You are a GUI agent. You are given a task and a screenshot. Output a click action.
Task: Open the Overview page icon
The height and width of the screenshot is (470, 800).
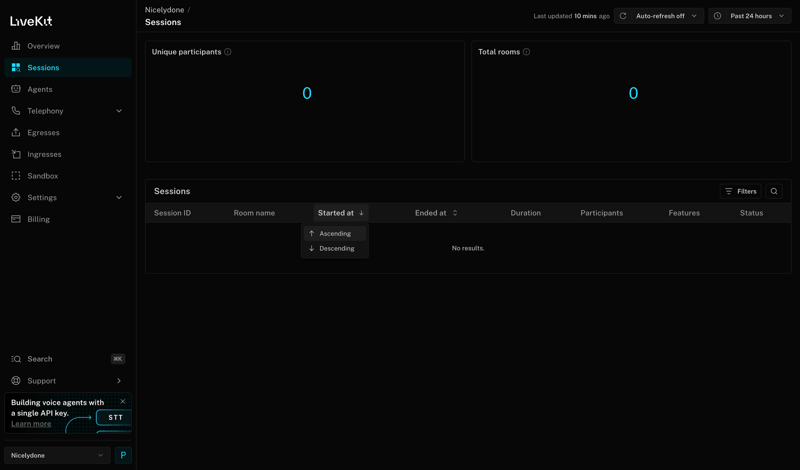(16, 46)
